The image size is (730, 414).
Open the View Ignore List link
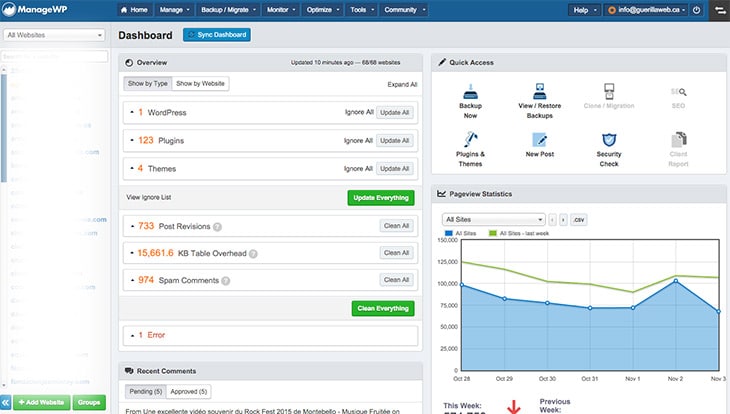[x=149, y=197]
